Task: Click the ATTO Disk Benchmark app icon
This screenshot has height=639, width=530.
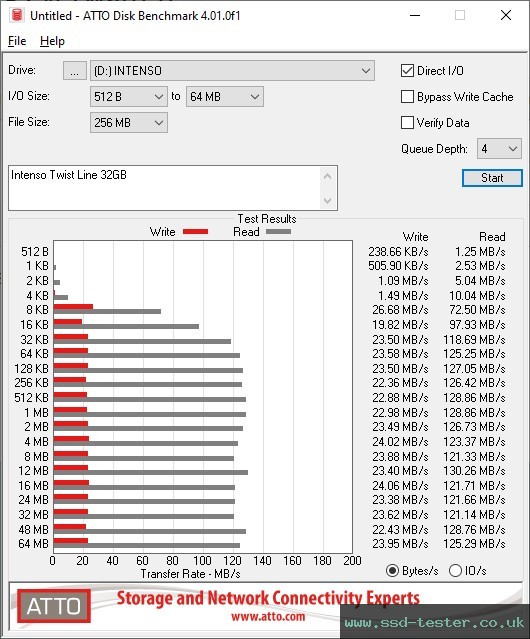Action: 17,15
